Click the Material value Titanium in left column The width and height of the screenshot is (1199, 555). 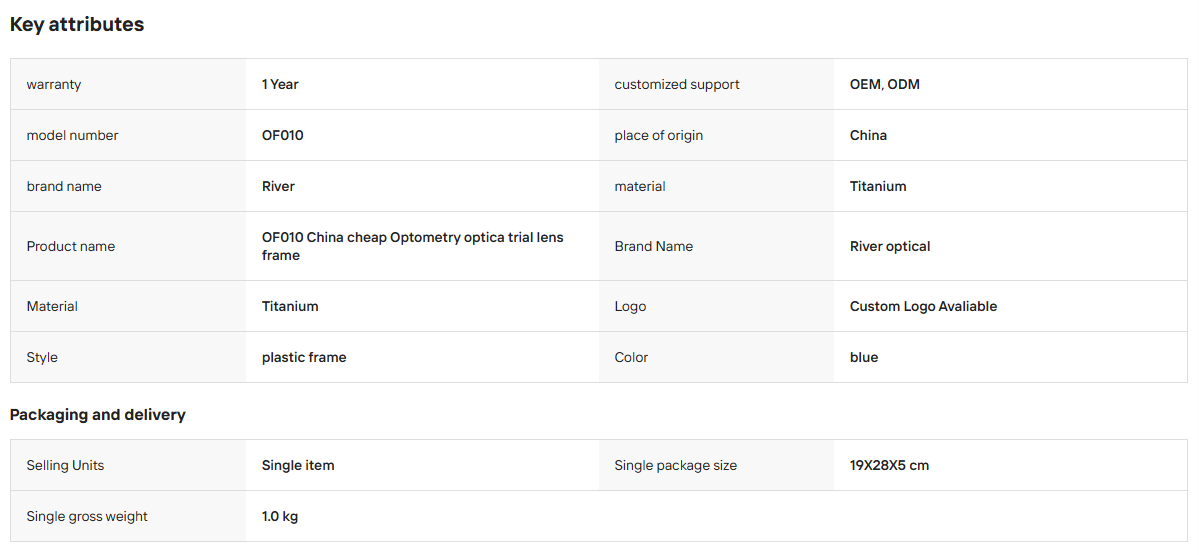pyautogui.click(x=290, y=306)
